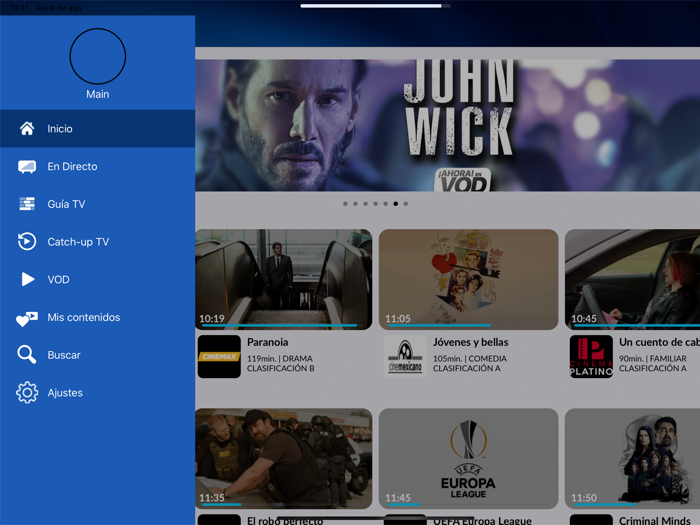Select the first carousel page dot

click(x=345, y=204)
